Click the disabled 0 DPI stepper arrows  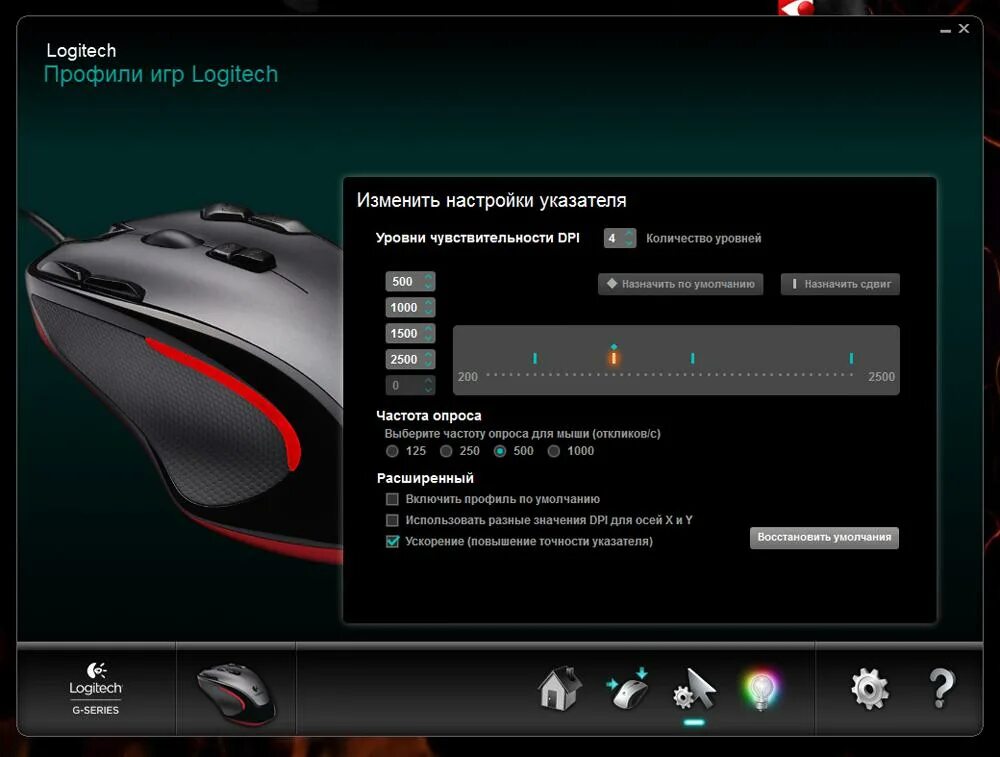click(429, 385)
